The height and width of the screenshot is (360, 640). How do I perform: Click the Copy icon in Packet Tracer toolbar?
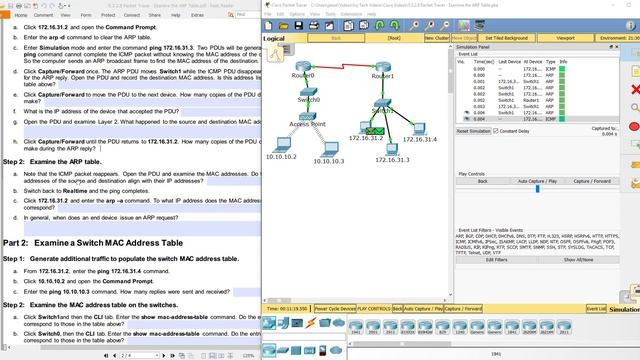coord(348,26)
